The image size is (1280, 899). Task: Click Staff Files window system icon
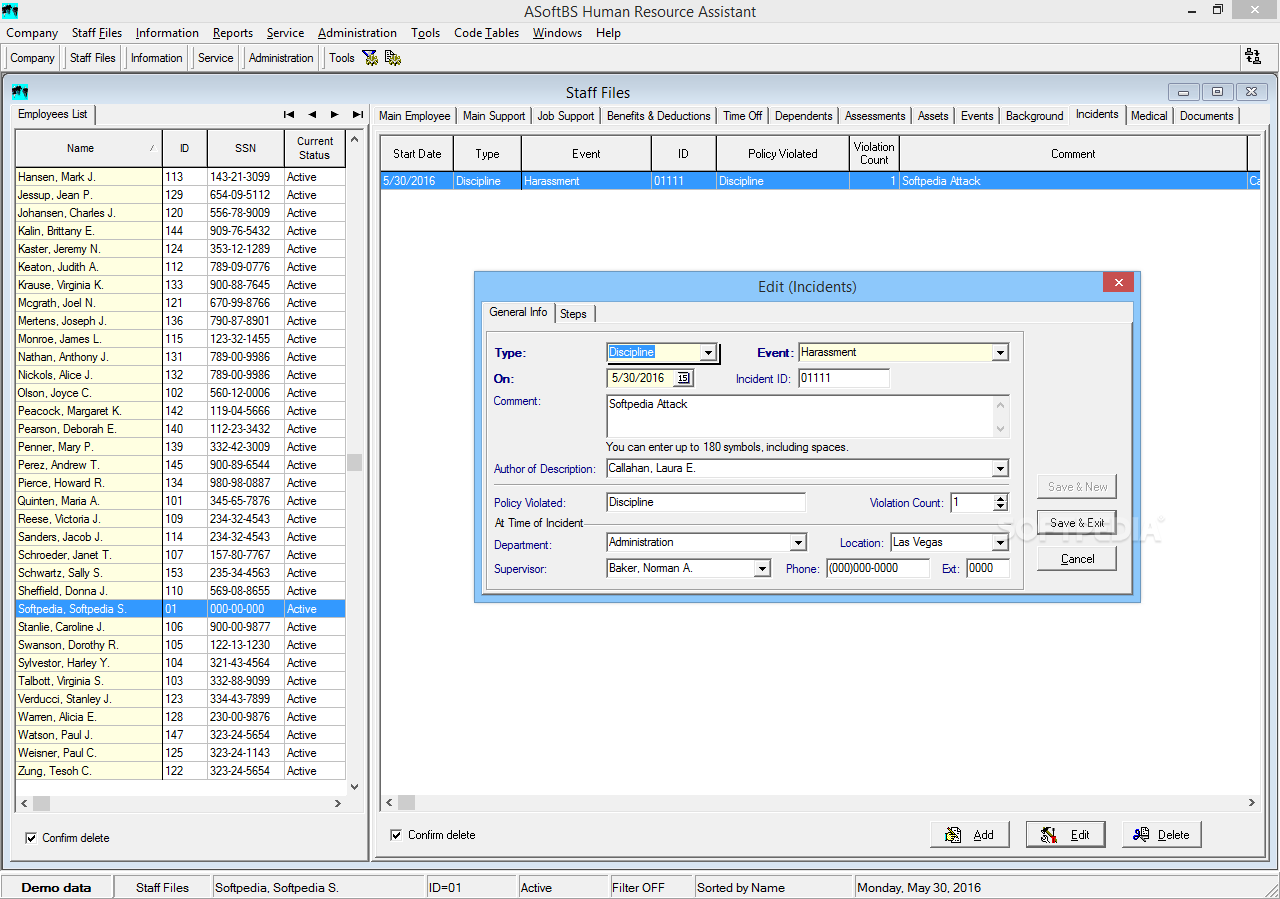pos(20,92)
